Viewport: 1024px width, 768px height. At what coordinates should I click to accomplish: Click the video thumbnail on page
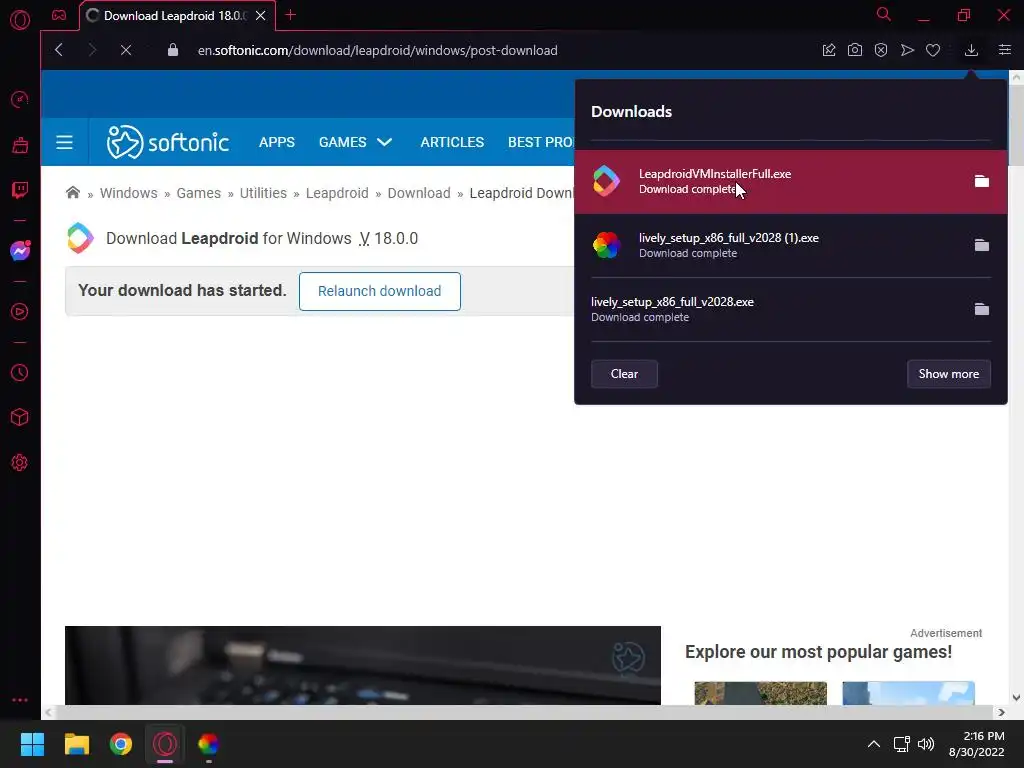pyautogui.click(x=362, y=665)
